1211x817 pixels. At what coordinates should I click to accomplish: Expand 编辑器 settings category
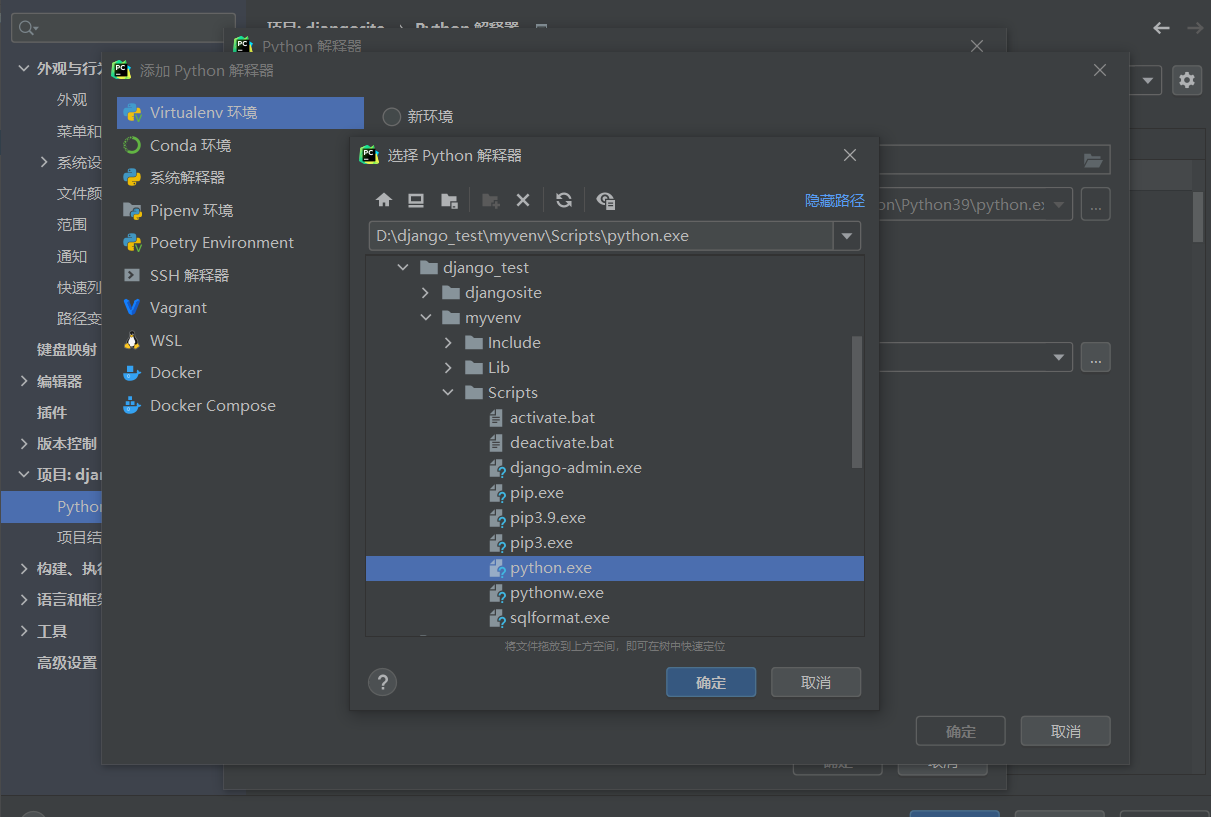24,381
